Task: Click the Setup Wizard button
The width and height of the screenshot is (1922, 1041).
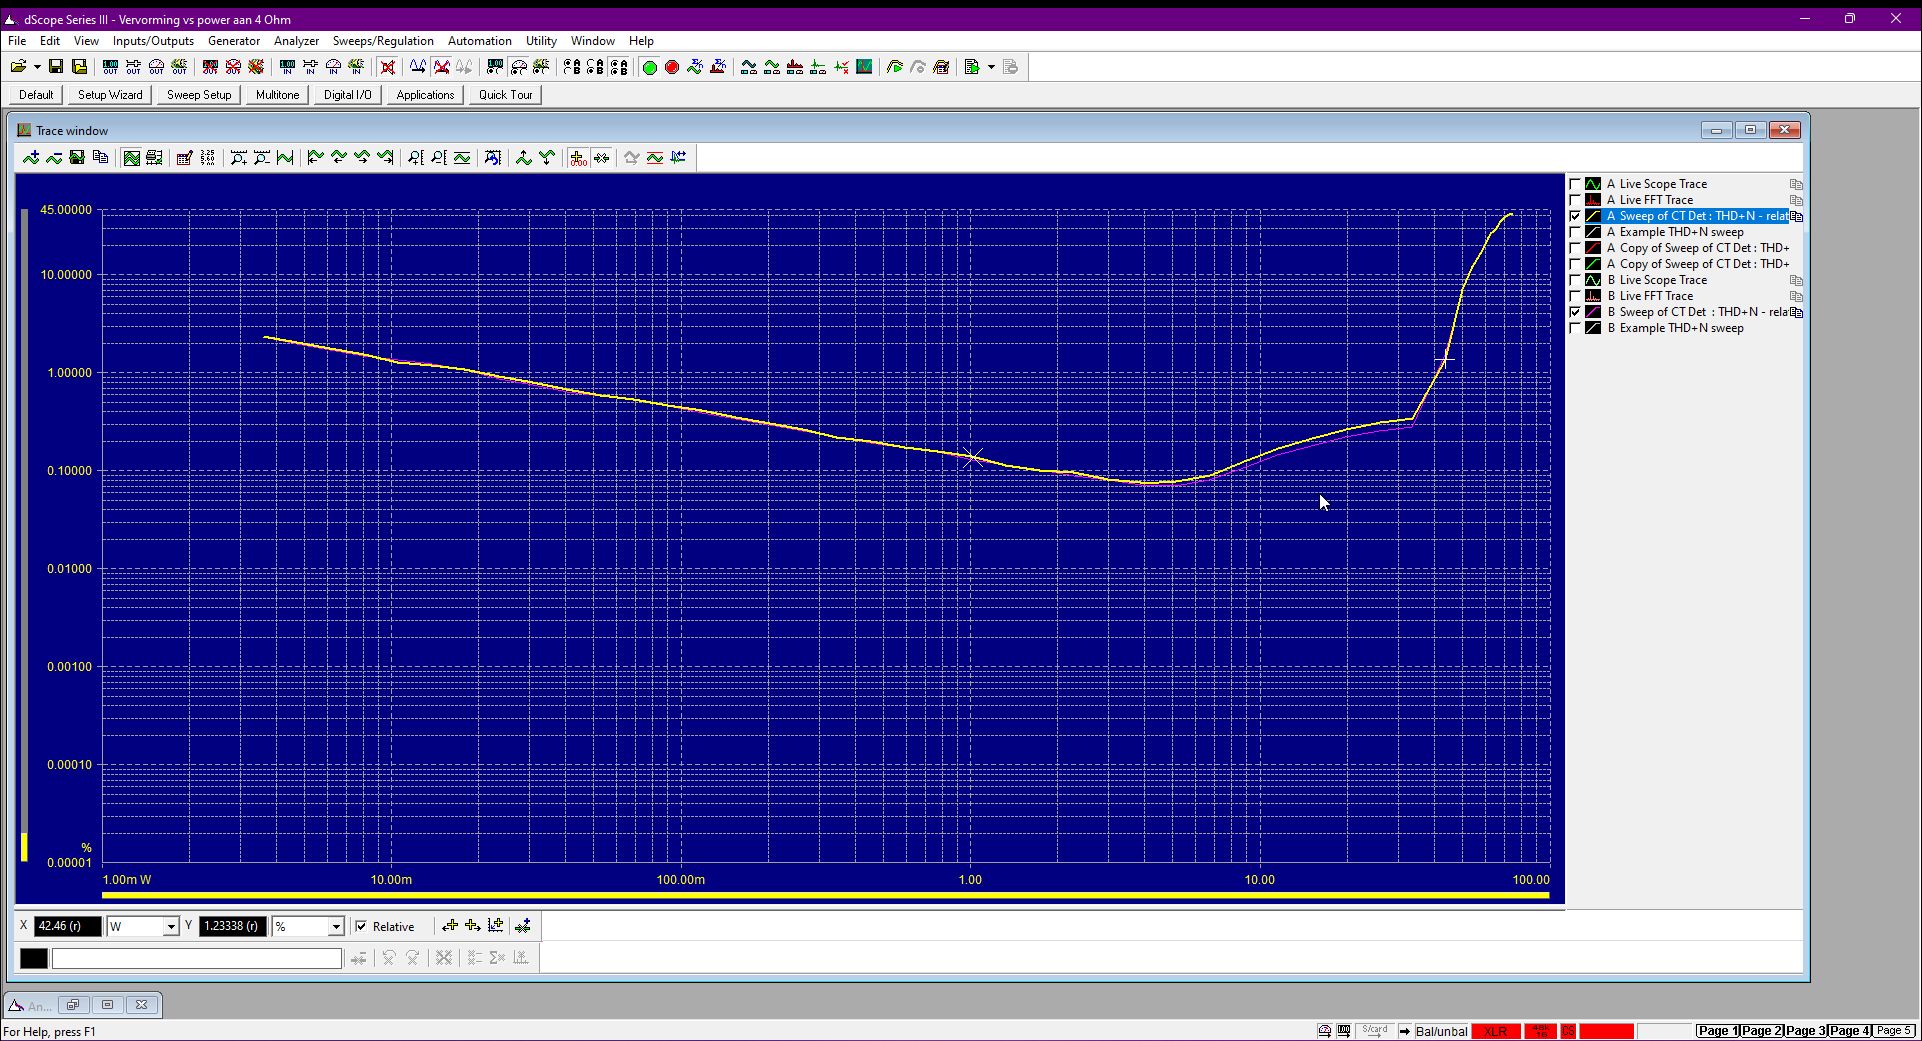Action: (x=110, y=95)
